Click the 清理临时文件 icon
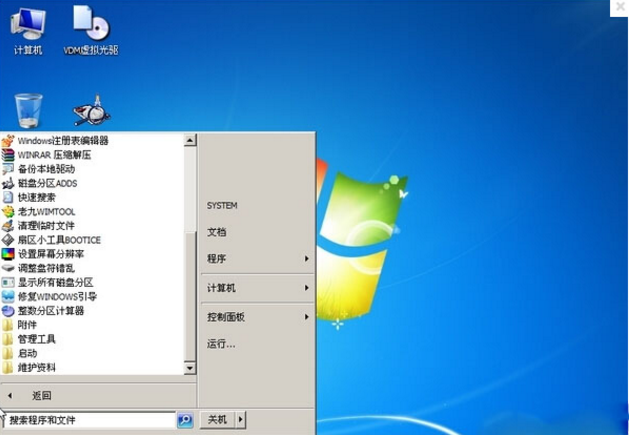 tap(8, 226)
